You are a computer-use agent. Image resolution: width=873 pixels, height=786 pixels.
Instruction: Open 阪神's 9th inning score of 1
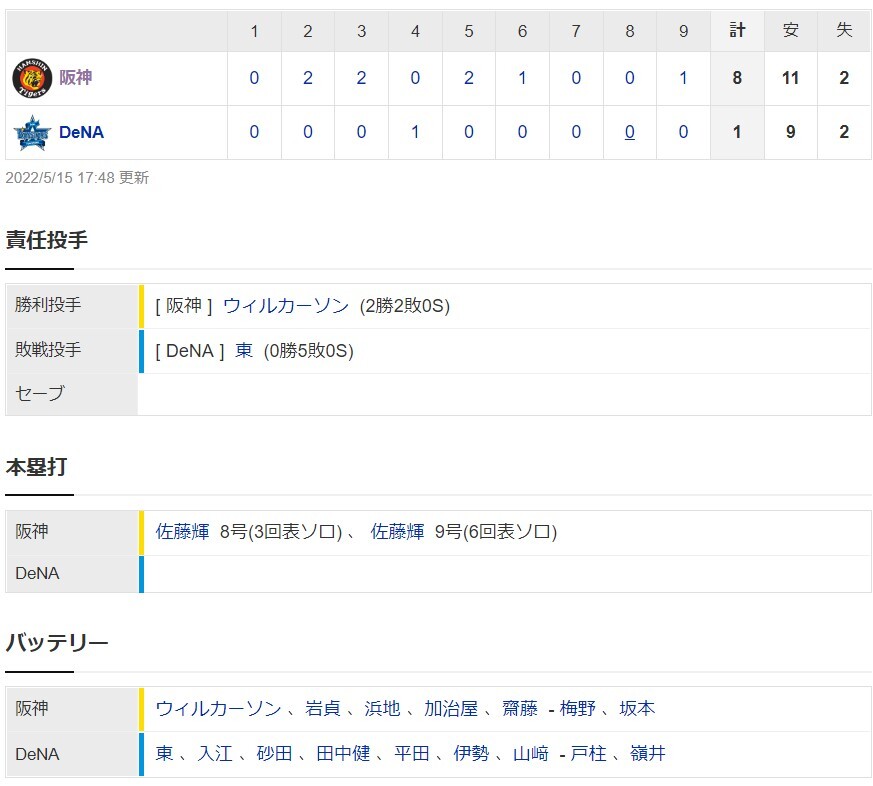click(x=683, y=78)
